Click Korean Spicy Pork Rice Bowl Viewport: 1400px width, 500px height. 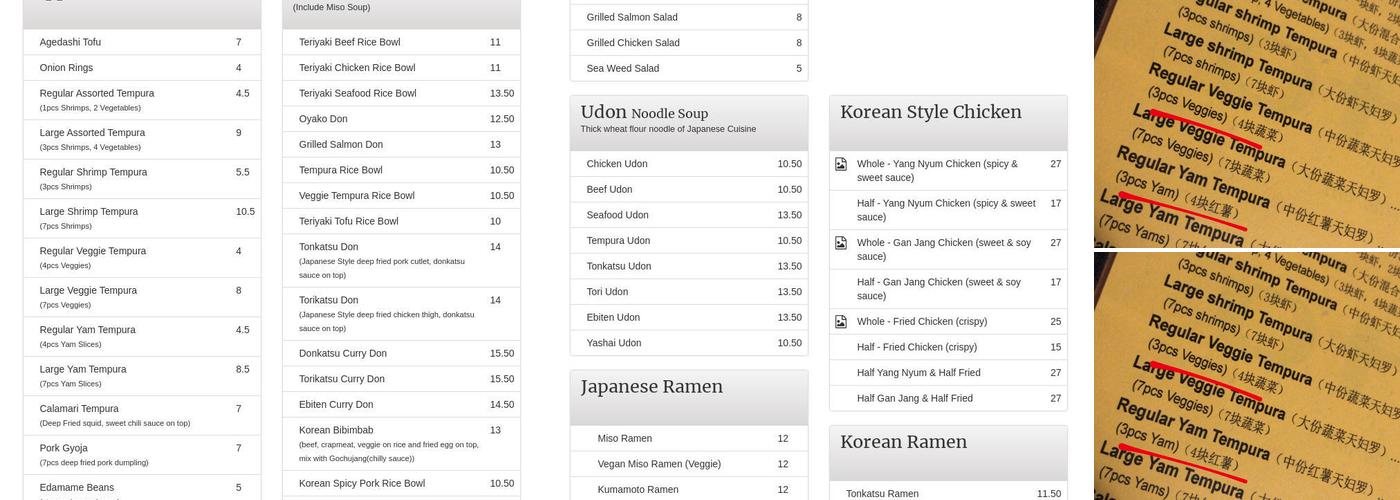(401, 484)
